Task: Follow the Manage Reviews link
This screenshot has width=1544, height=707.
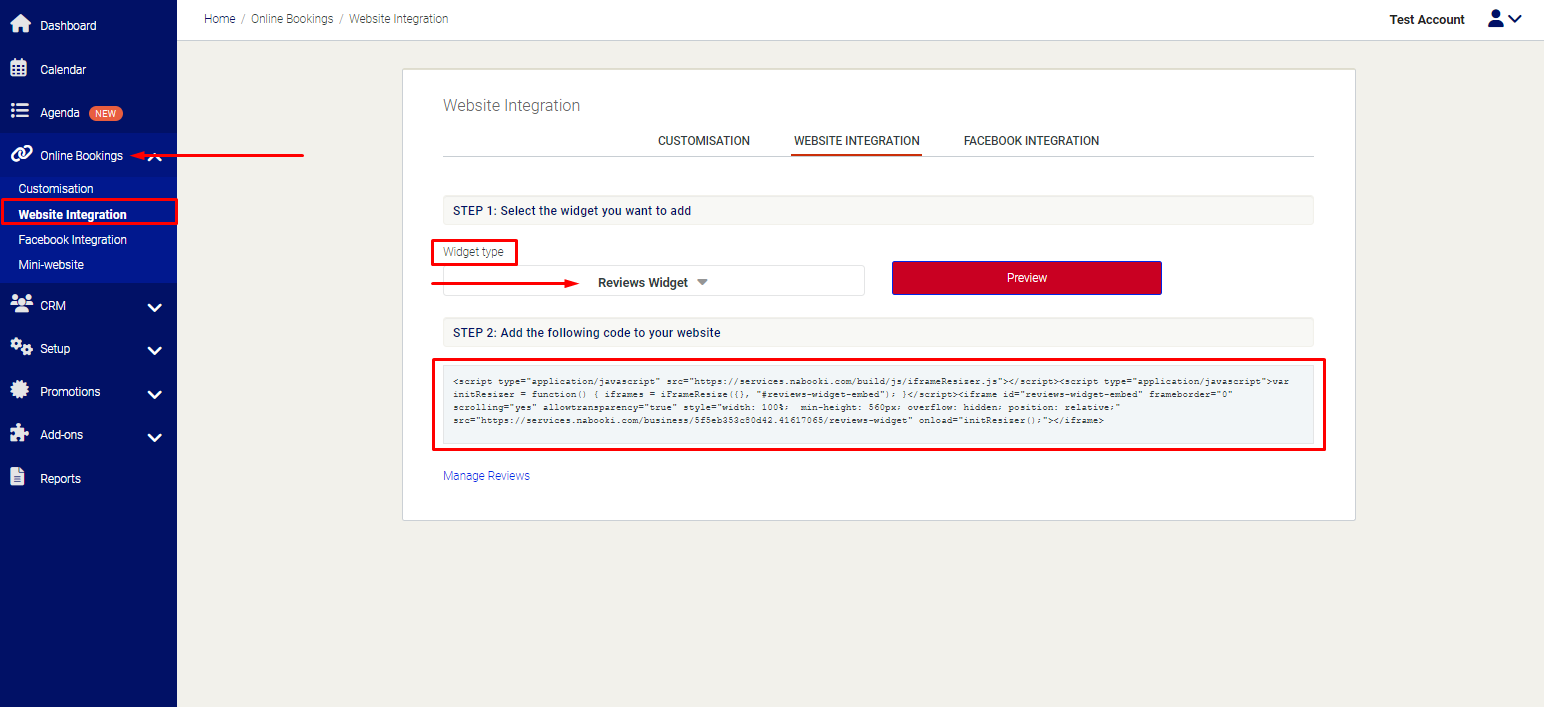Action: [x=486, y=476]
